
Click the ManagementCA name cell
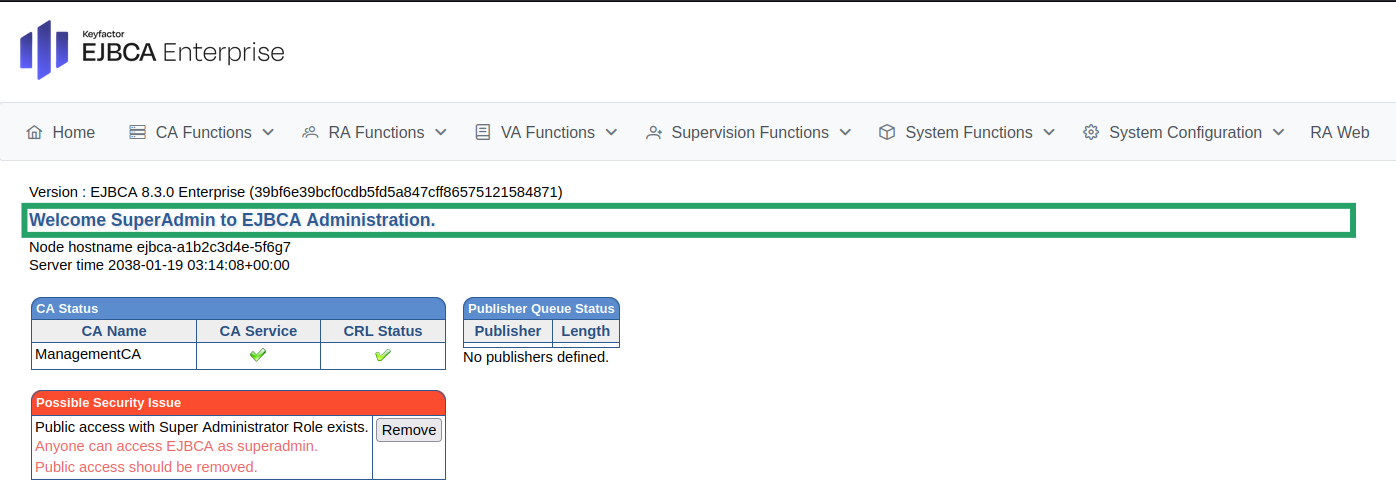point(88,354)
